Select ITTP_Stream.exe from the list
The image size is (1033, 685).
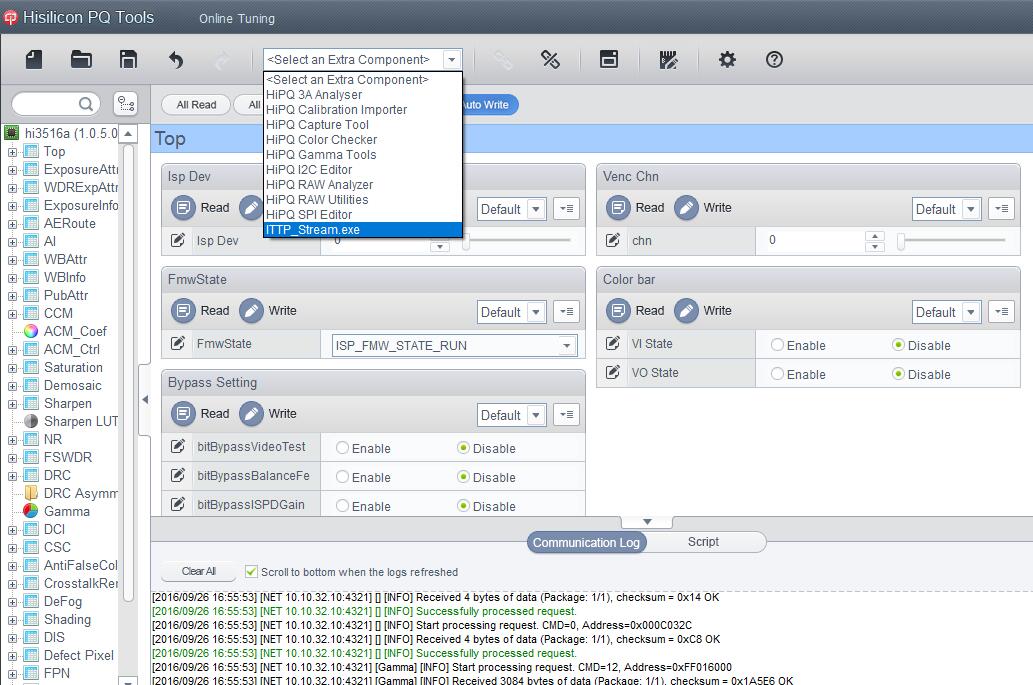click(363, 230)
